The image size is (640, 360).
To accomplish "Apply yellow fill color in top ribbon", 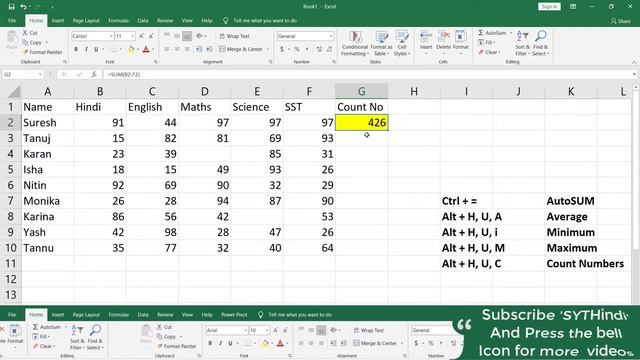I will point(131,49).
